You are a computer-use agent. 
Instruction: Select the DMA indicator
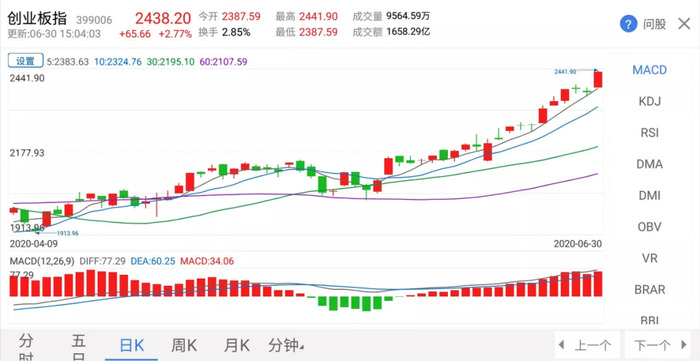(650, 164)
